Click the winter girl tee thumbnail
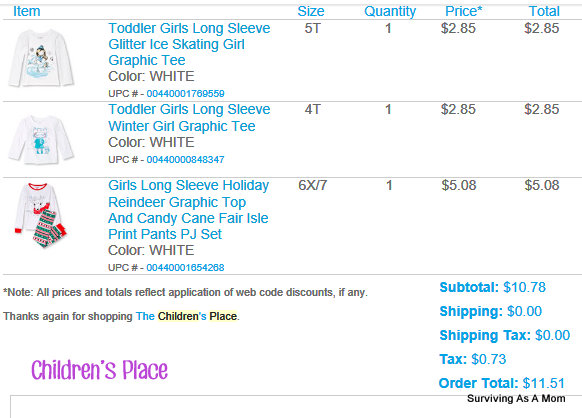582x418 pixels. 41,139
